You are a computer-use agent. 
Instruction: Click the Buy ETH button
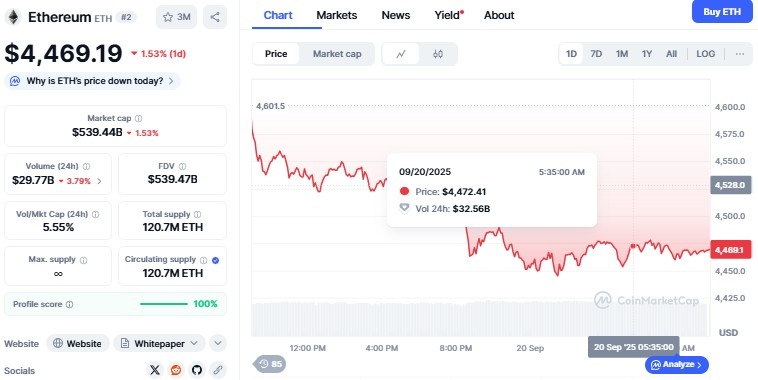(722, 12)
